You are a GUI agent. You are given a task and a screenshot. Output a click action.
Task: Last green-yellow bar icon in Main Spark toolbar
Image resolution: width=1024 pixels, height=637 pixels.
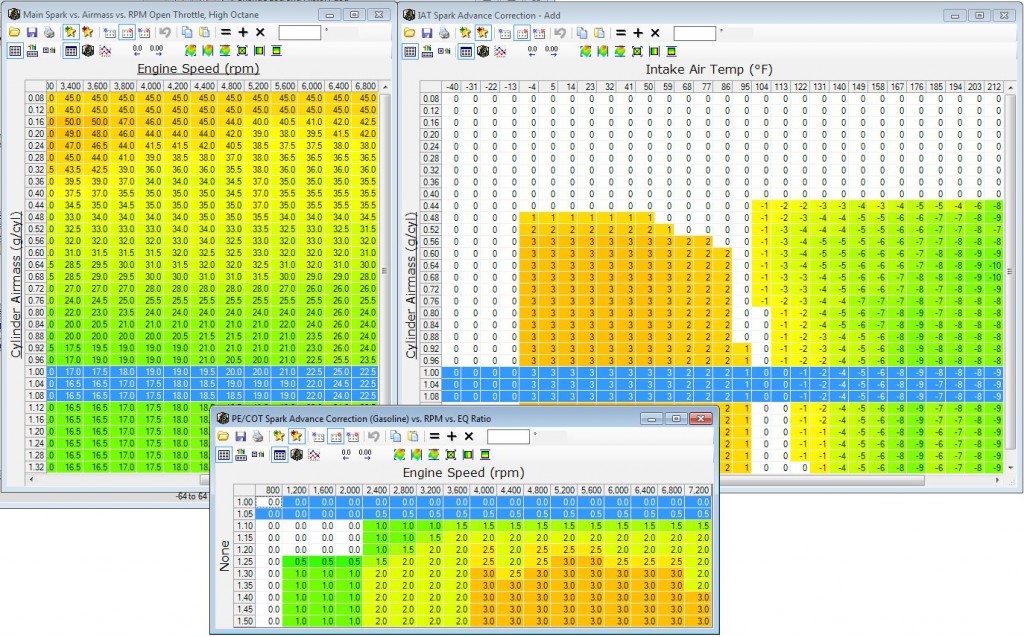(x=276, y=50)
